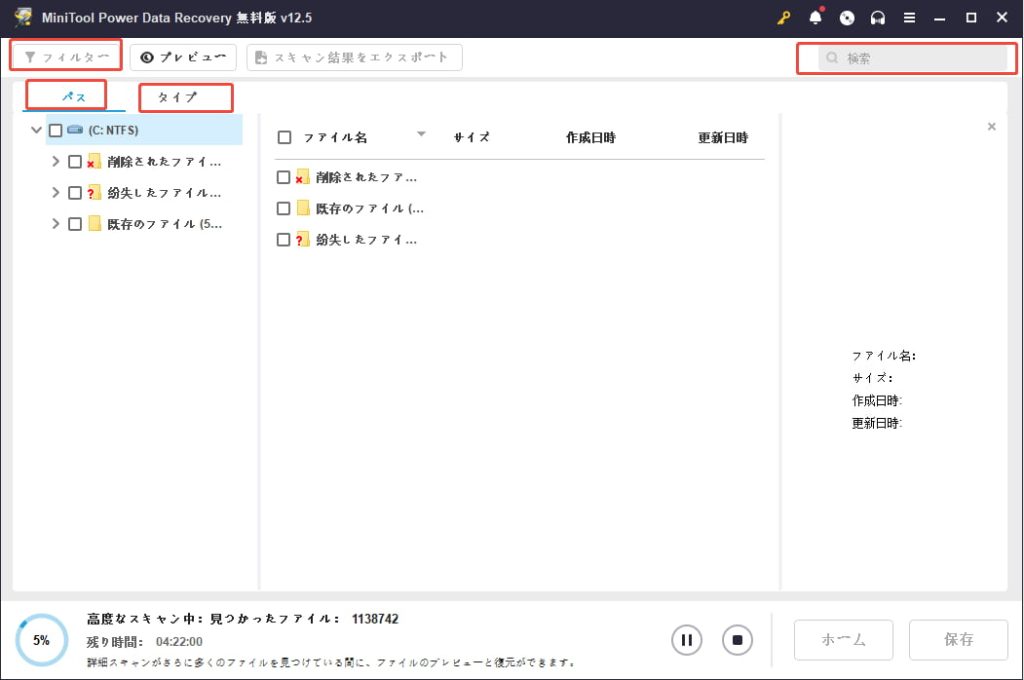Click the 1138742 found files count
The image size is (1024, 680).
pyautogui.click(x=375, y=619)
